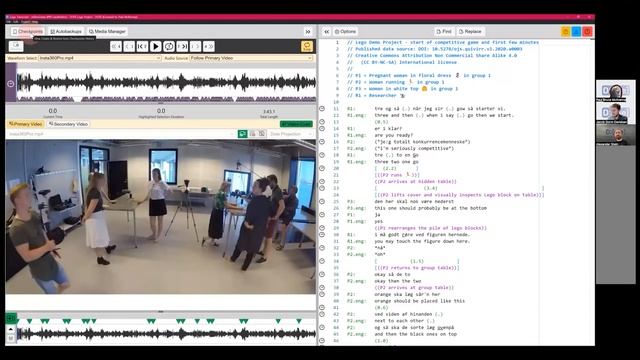Switch to the Primary Video tab
The image size is (640, 360).
coord(26,124)
